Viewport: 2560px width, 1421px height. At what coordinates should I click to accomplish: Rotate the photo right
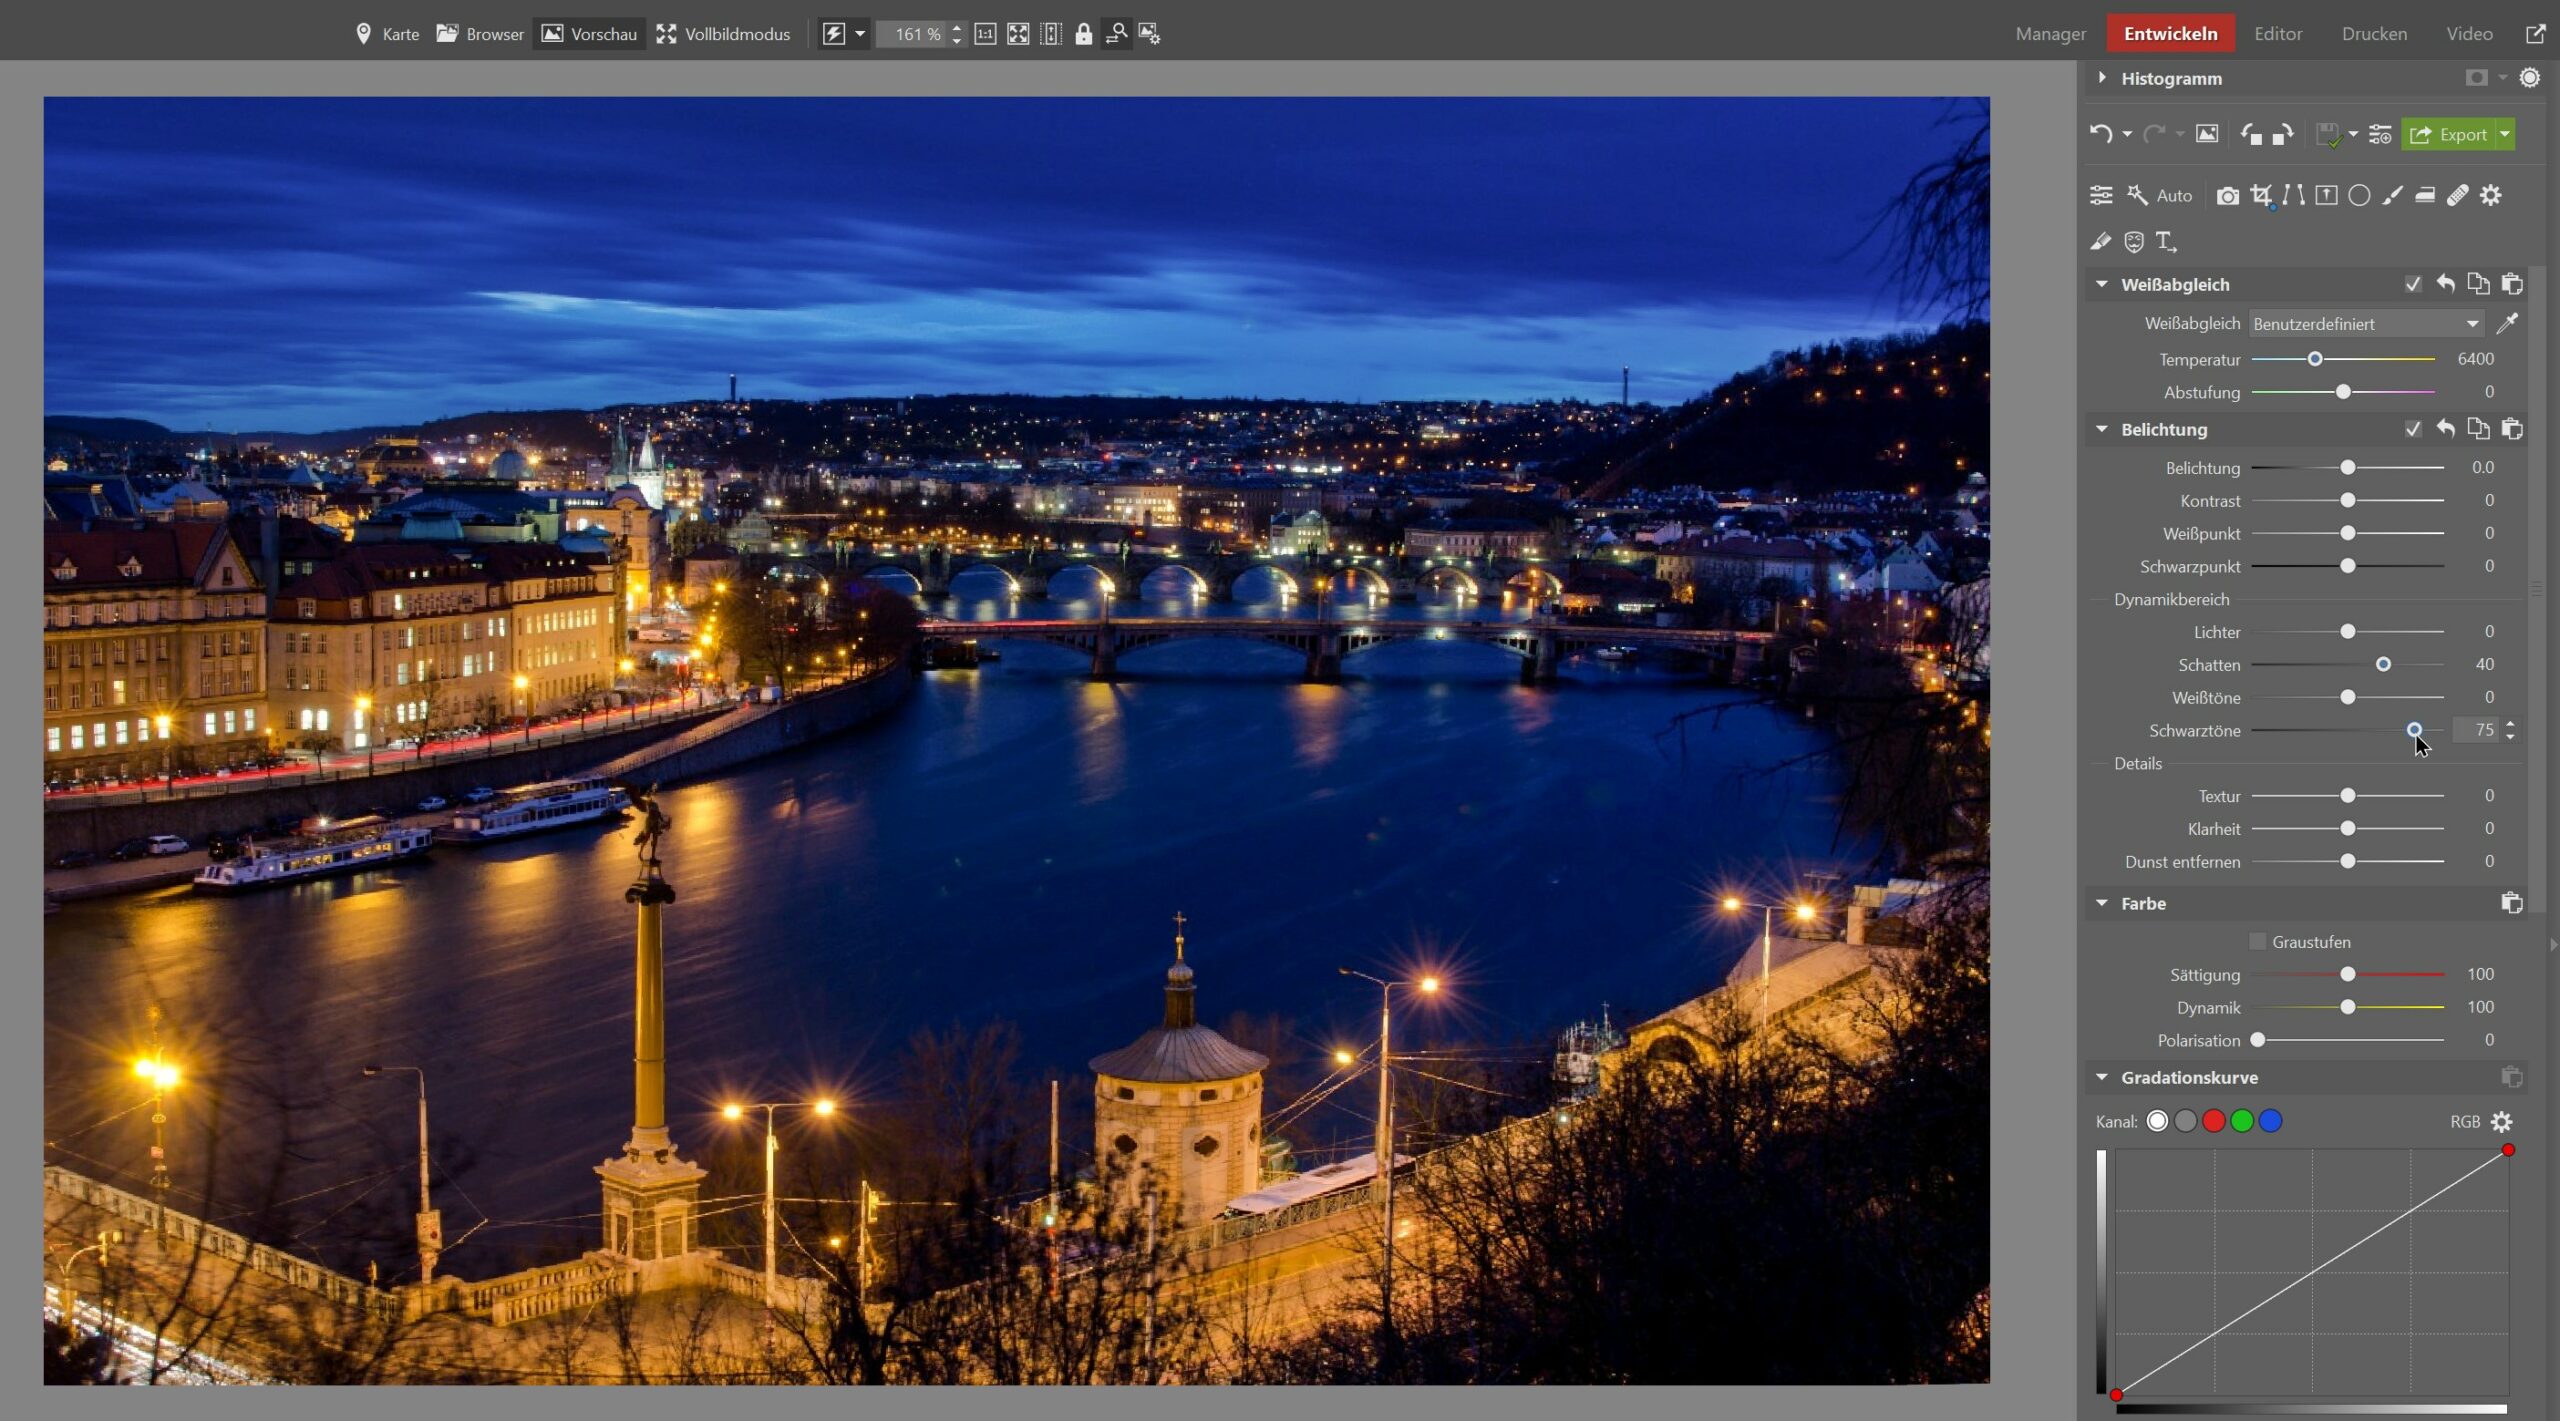2283,134
